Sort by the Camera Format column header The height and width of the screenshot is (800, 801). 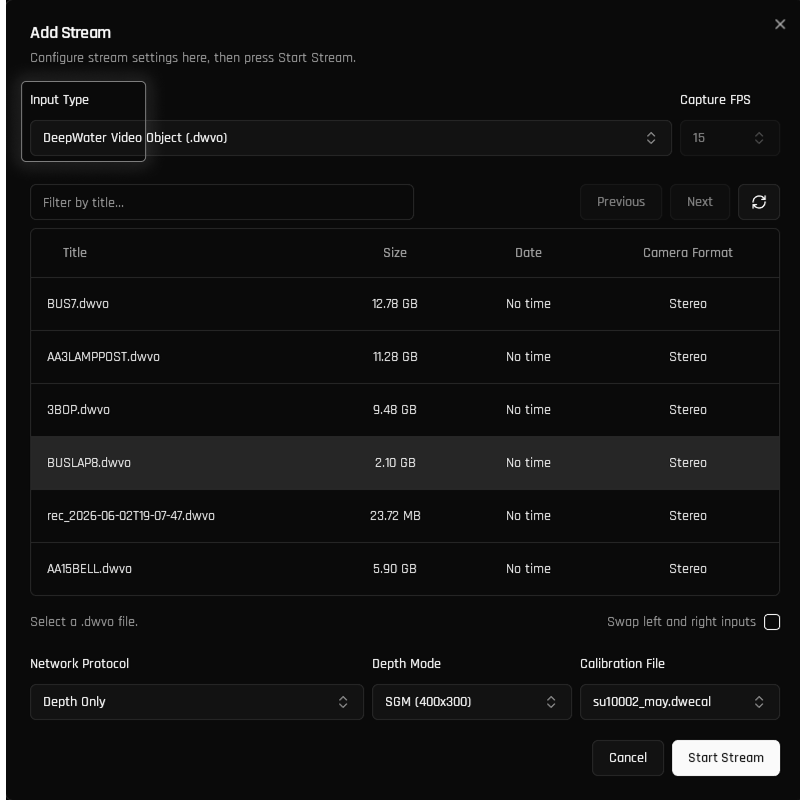[x=688, y=253]
